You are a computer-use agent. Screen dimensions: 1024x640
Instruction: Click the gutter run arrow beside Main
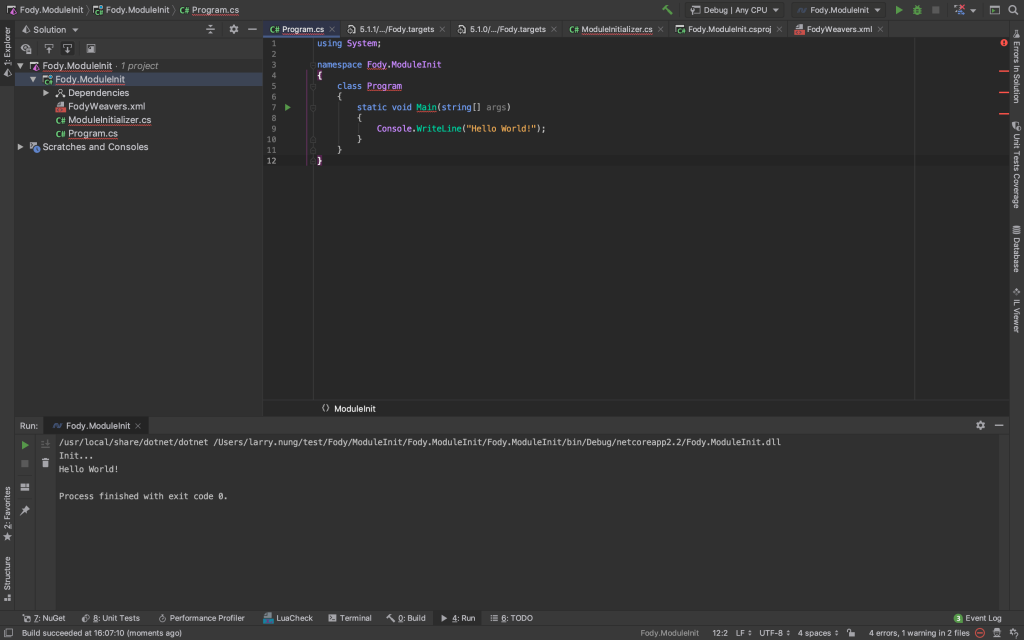click(x=288, y=107)
